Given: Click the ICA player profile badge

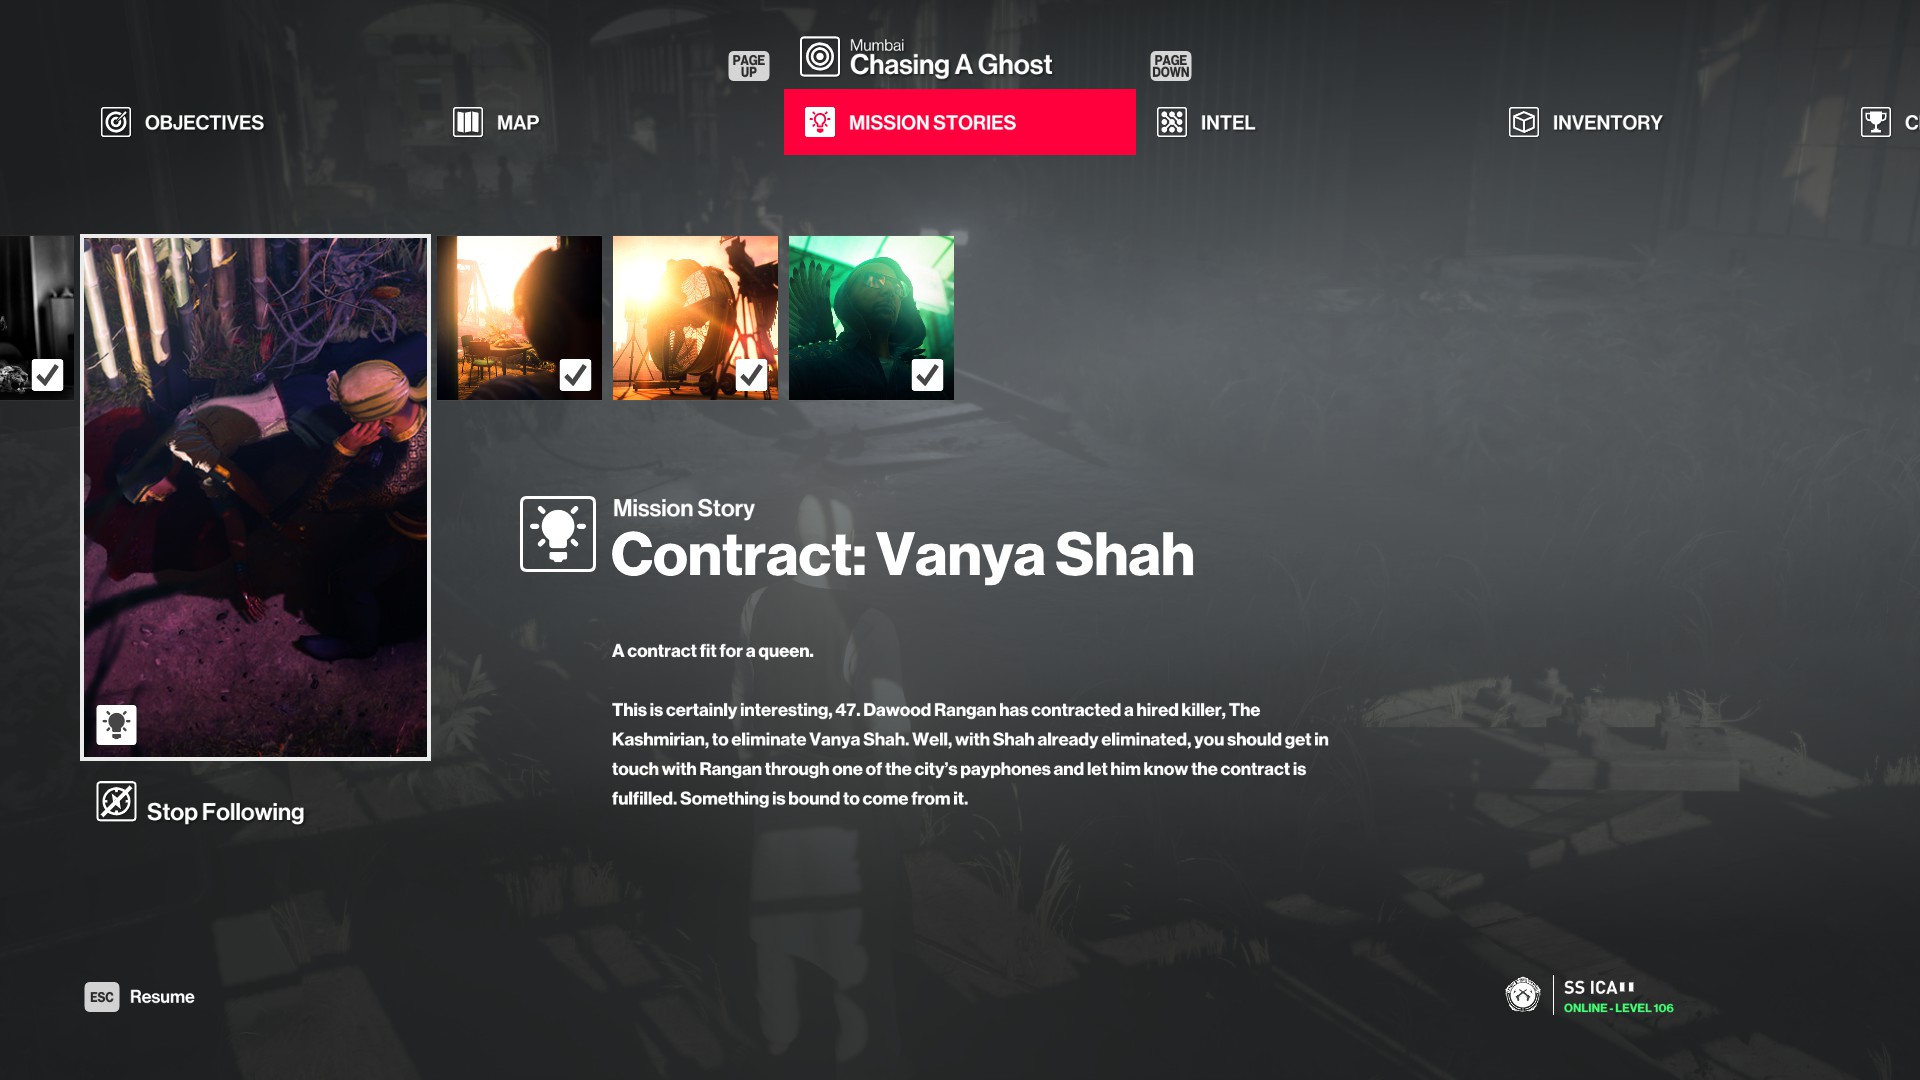Looking at the screenshot, I should tap(1523, 995).
